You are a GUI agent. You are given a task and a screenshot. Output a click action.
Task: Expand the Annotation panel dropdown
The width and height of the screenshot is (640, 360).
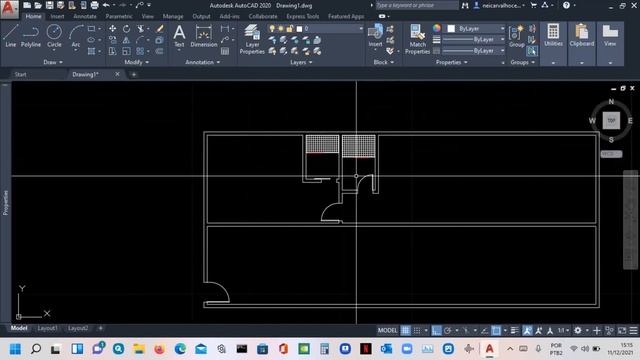tap(203, 62)
